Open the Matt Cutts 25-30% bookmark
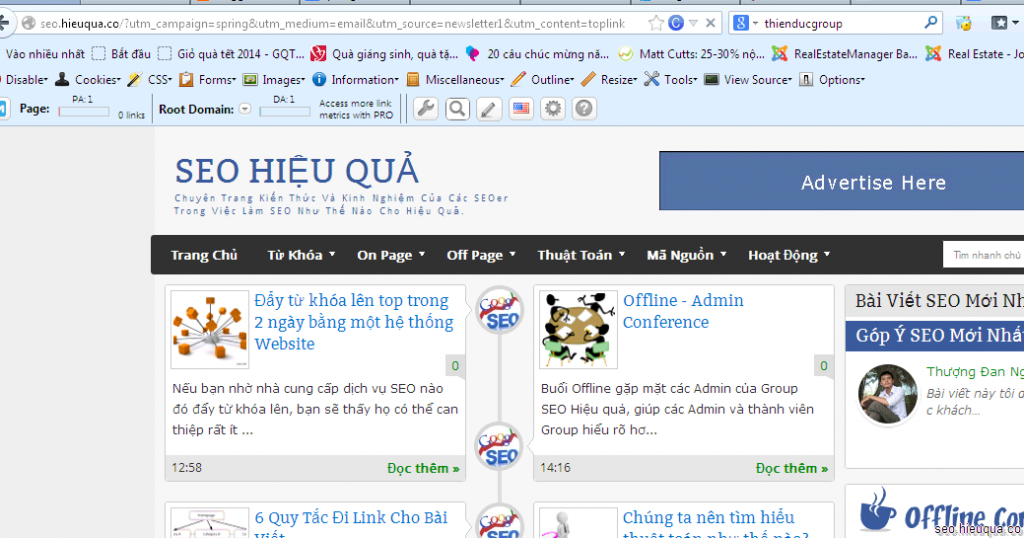 (x=692, y=54)
